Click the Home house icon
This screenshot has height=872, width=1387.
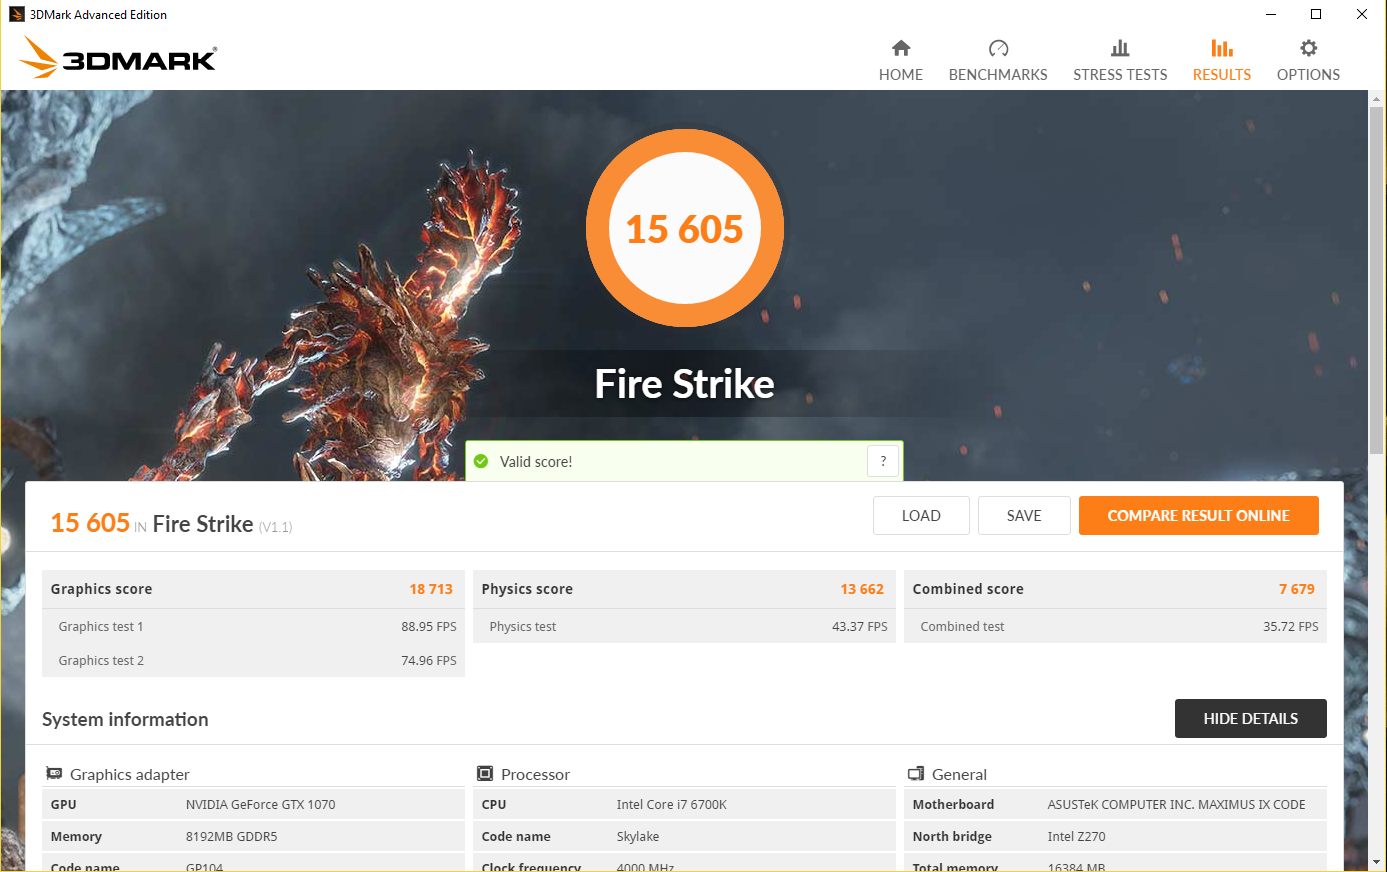click(x=901, y=48)
